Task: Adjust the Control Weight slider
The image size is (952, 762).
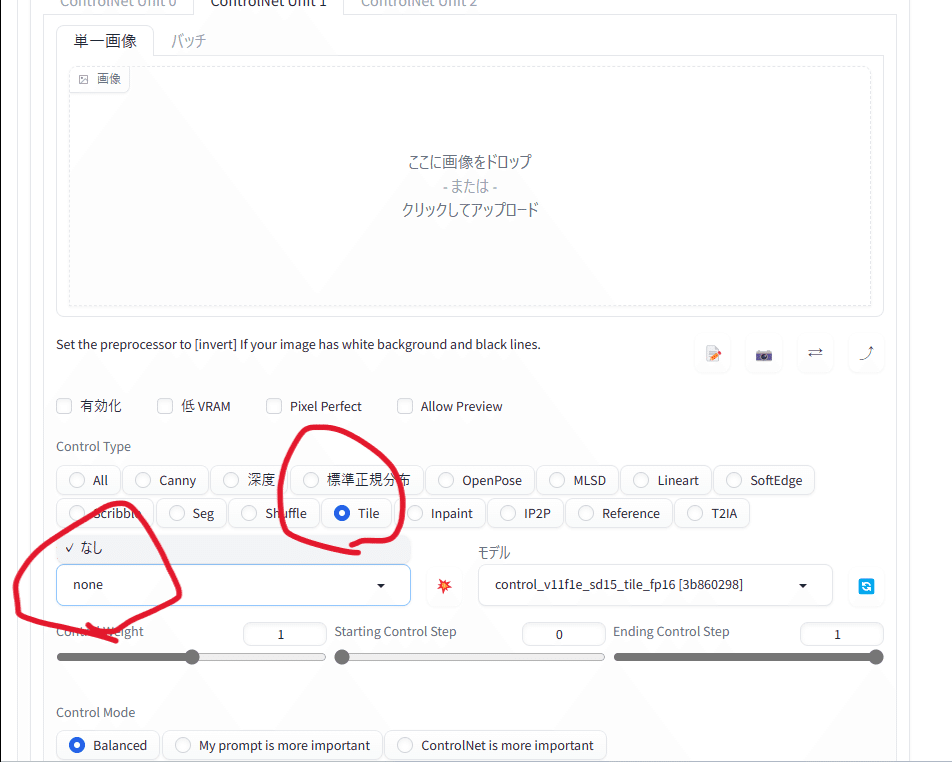Action: click(x=191, y=657)
